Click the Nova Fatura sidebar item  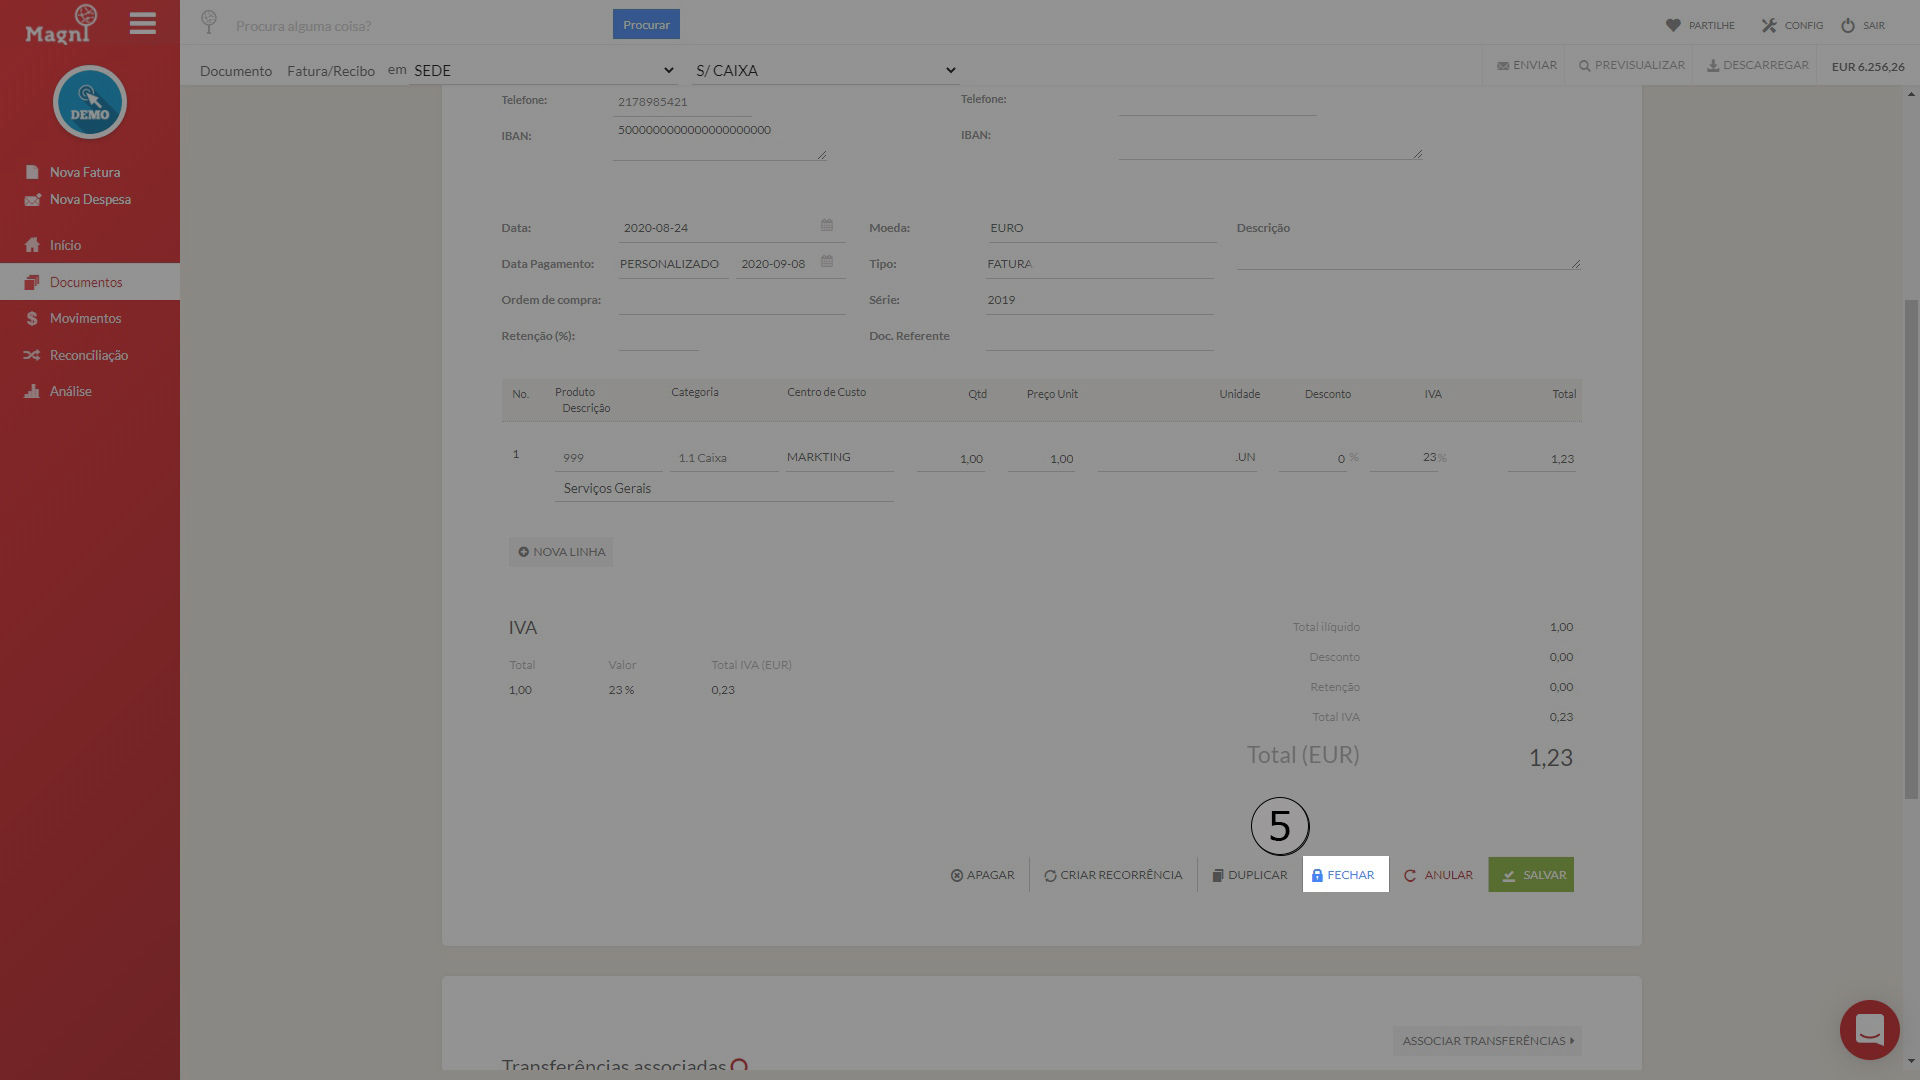coord(74,172)
